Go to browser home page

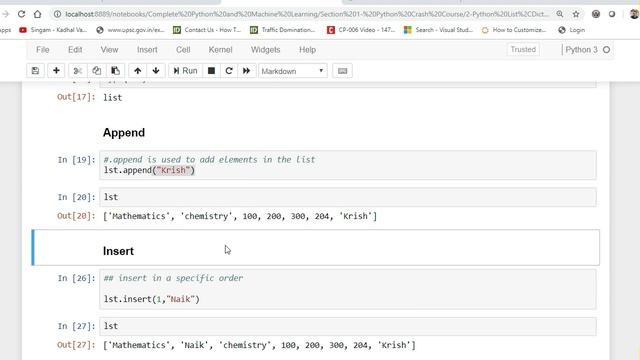[x=38, y=14]
